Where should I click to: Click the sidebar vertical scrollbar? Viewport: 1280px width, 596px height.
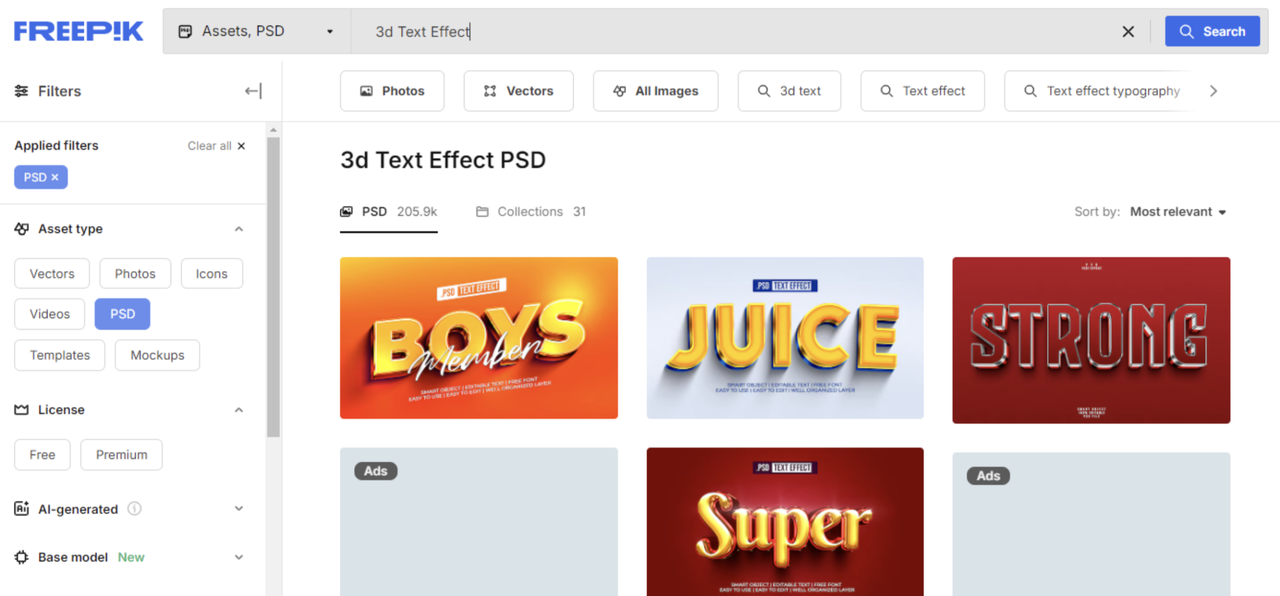coord(273,290)
